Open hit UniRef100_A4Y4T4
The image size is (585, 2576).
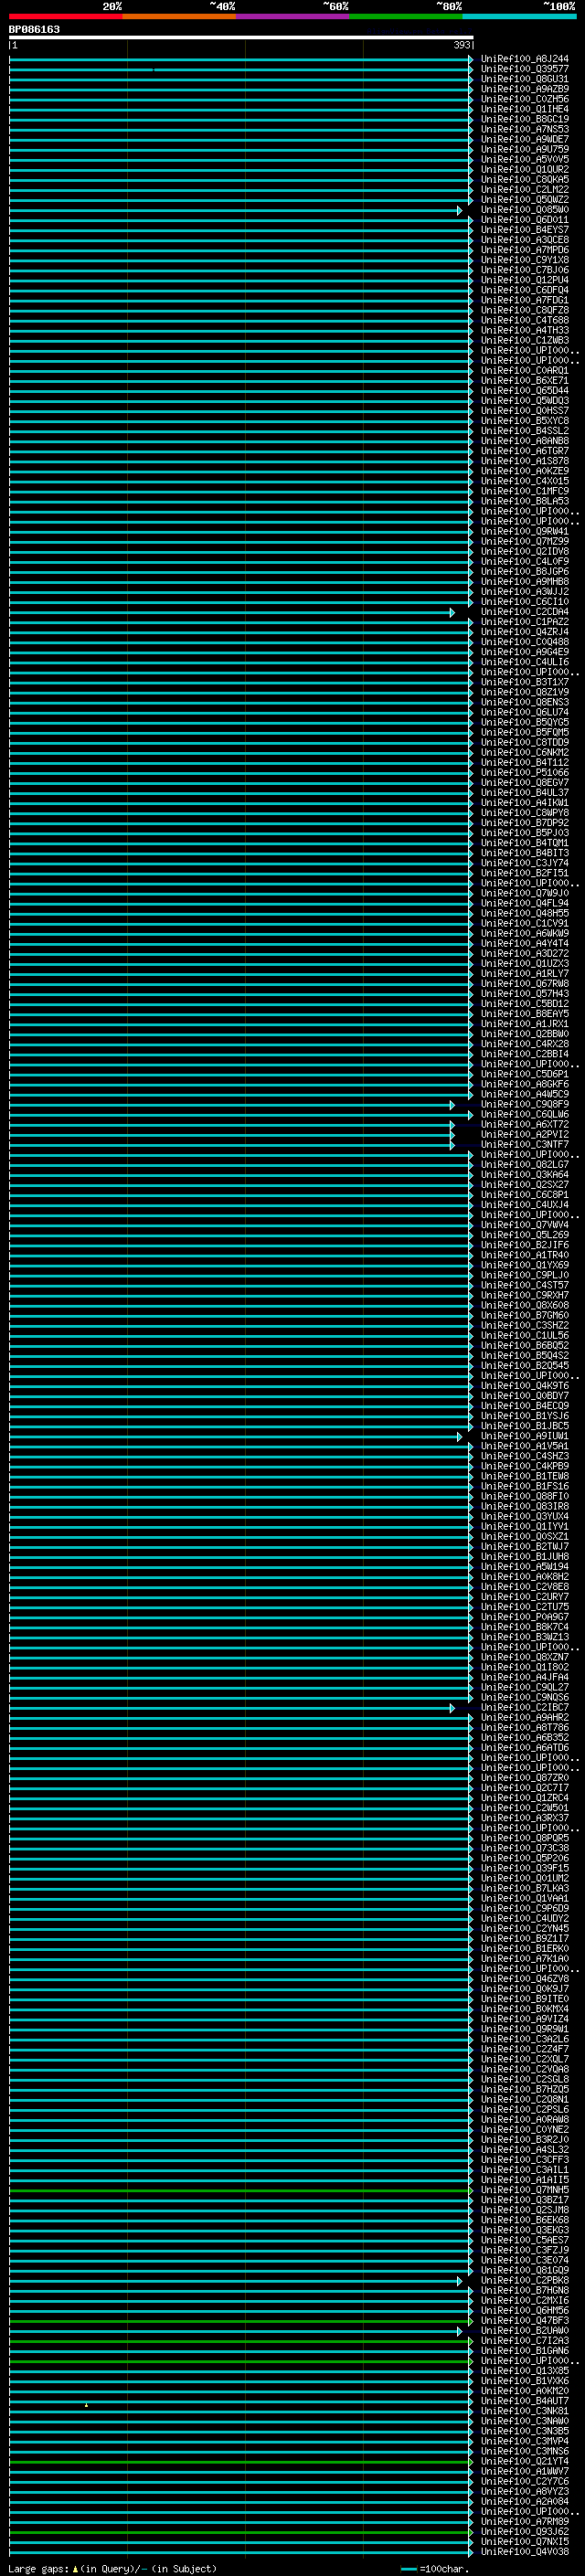click(525, 944)
